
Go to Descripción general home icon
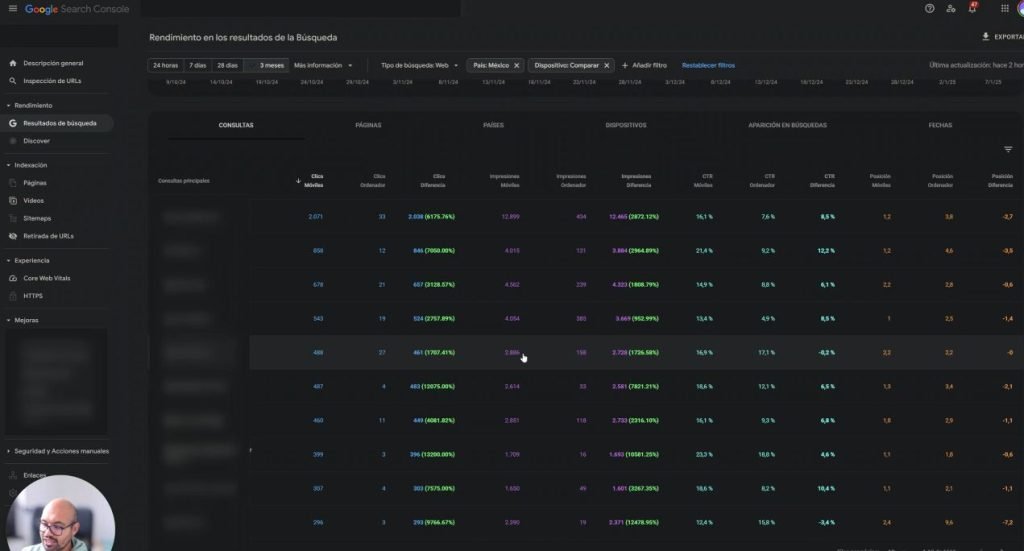click(12, 63)
